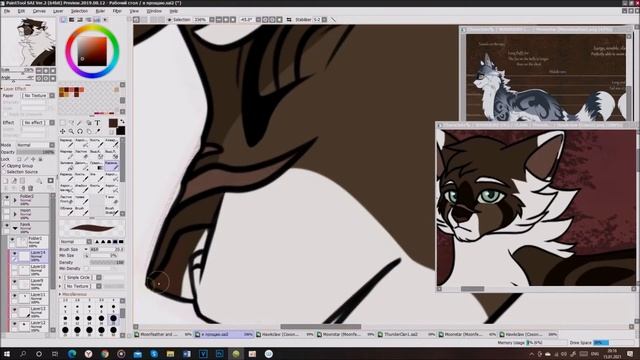Toggle visibility of top Folder1 layer
Viewport: 640px width, 360px height.
[7, 198]
